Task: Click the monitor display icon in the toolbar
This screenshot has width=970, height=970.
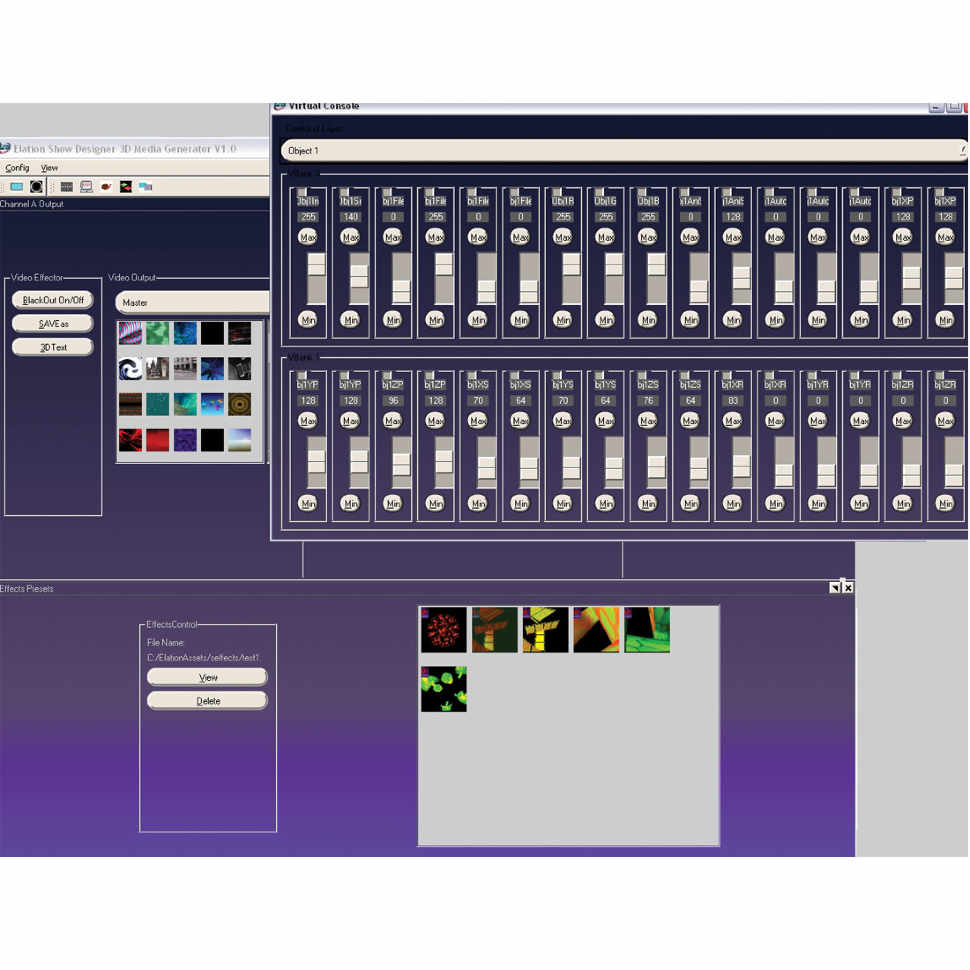Action: 86,186
